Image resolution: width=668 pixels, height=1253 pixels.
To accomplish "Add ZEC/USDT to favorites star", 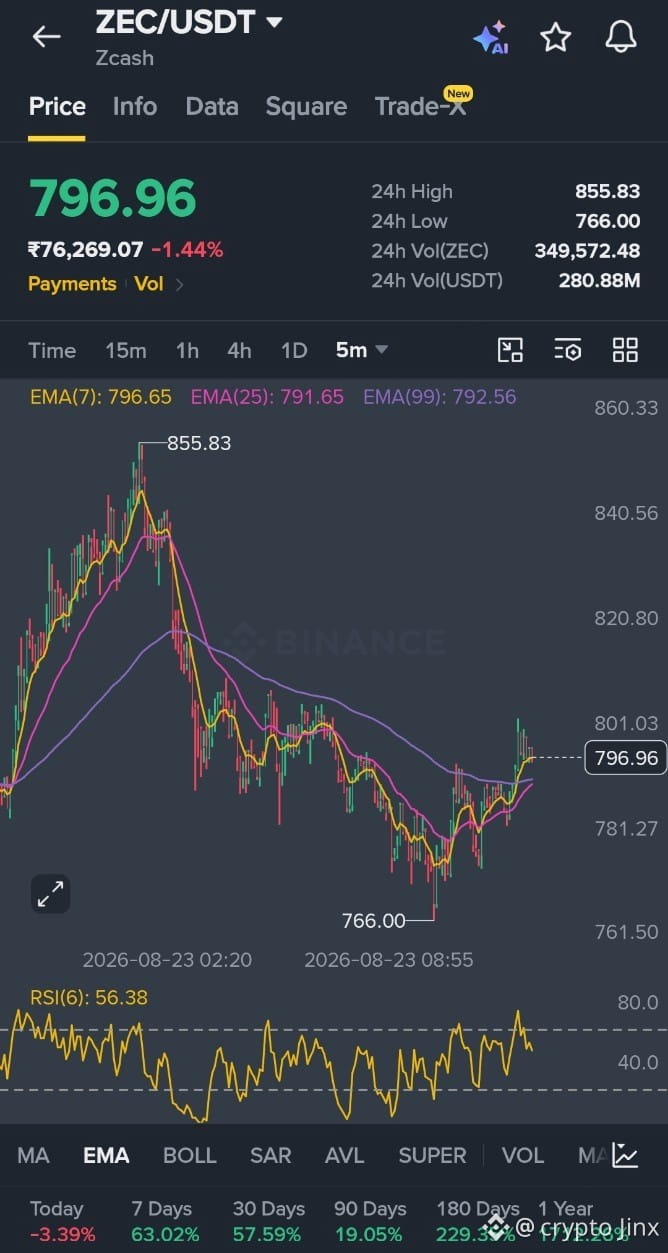I will click(555, 37).
